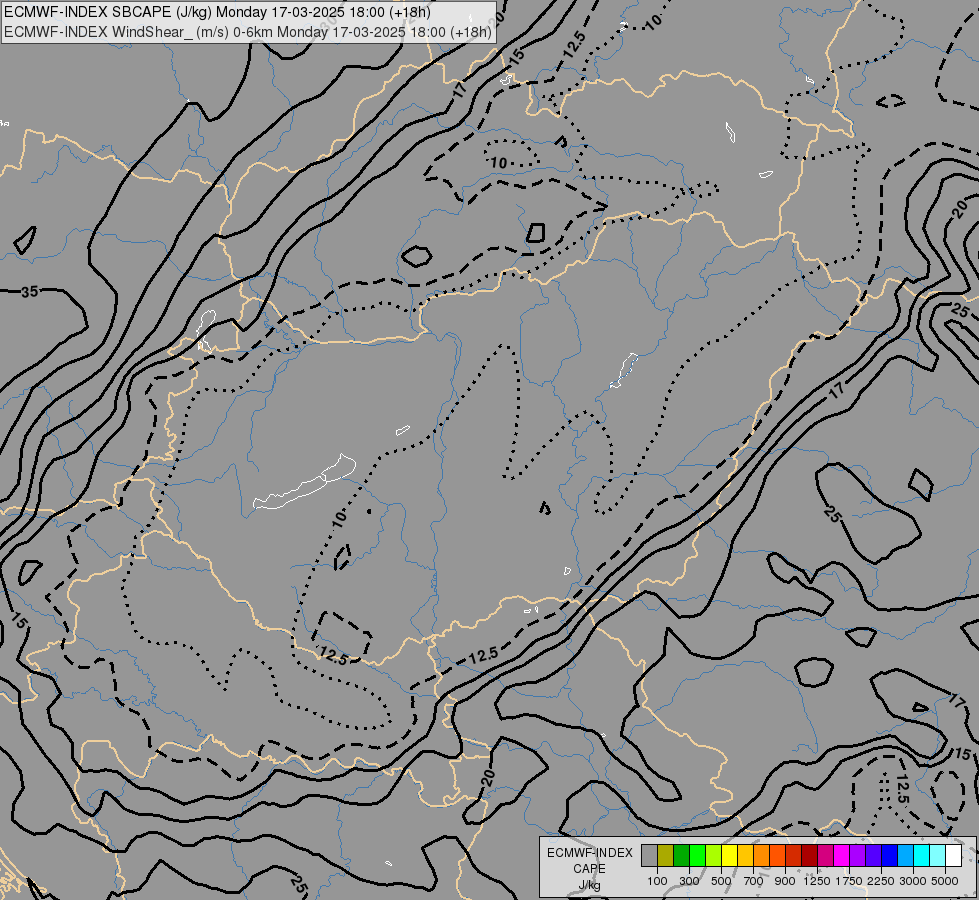This screenshot has height=900, width=979.
Task: Click "ECMWF-INDEX" text inside the legend box
Action: pos(589,853)
